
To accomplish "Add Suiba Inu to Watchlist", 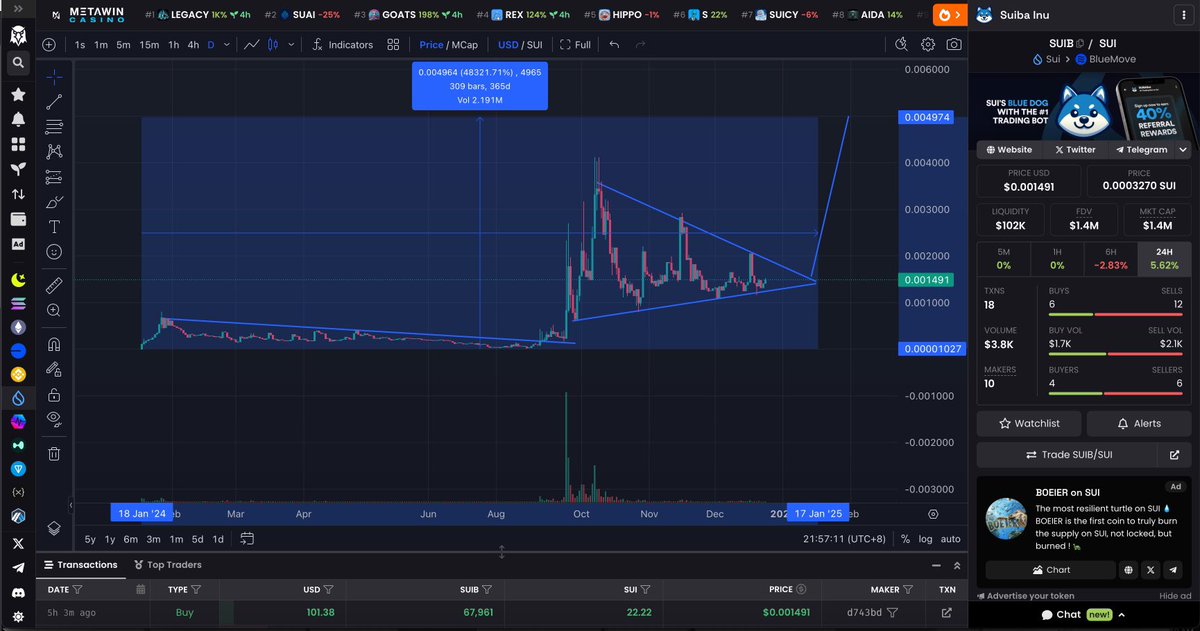I will (1029, 423).
